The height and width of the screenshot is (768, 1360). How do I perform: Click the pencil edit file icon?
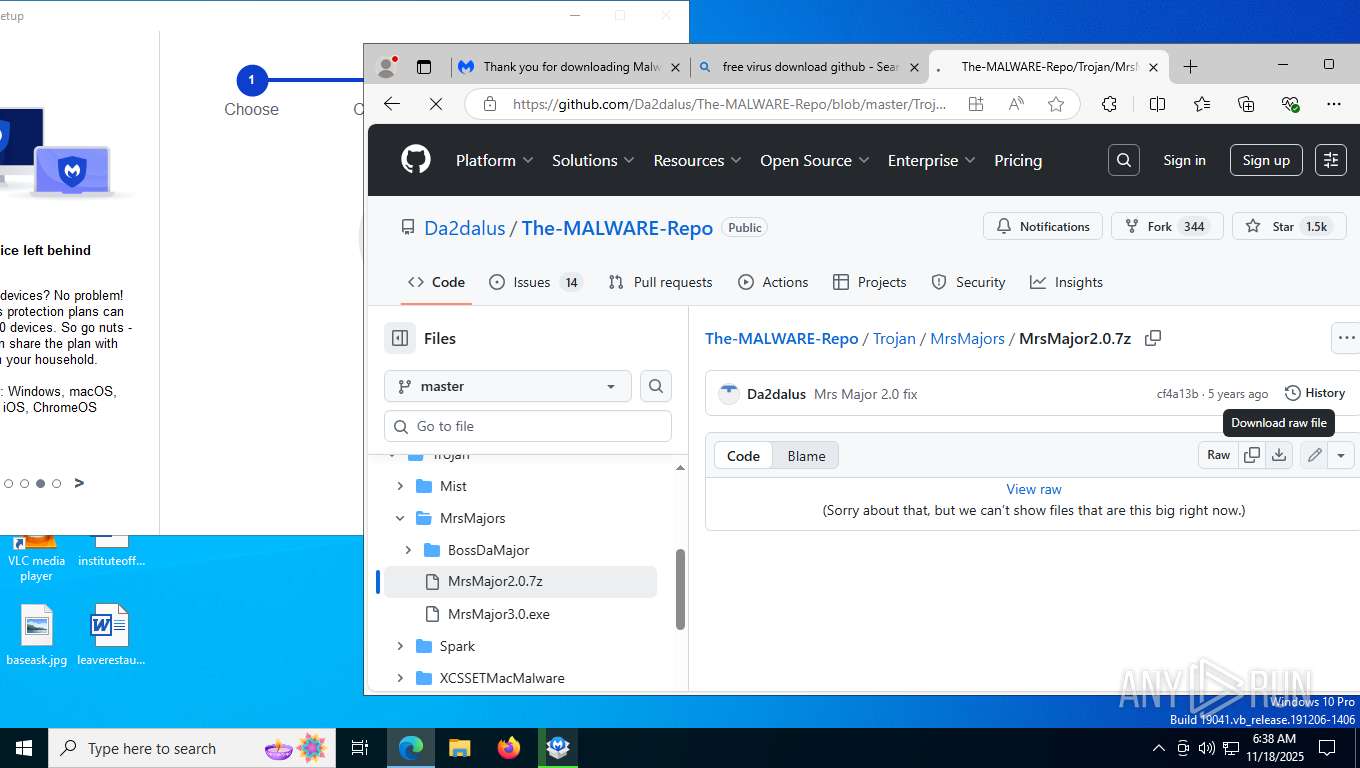(x=1315, y=455)
